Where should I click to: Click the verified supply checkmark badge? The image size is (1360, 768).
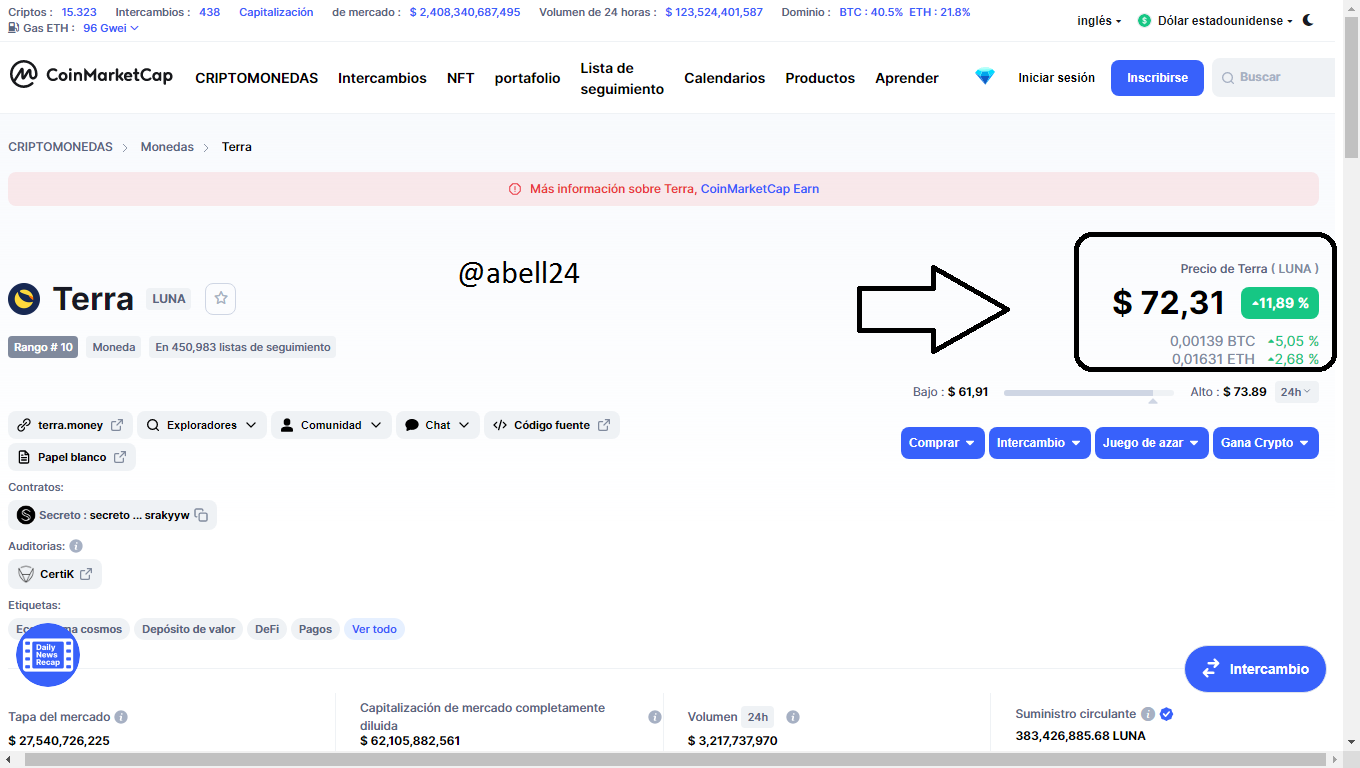click(x=1166, y=714)
